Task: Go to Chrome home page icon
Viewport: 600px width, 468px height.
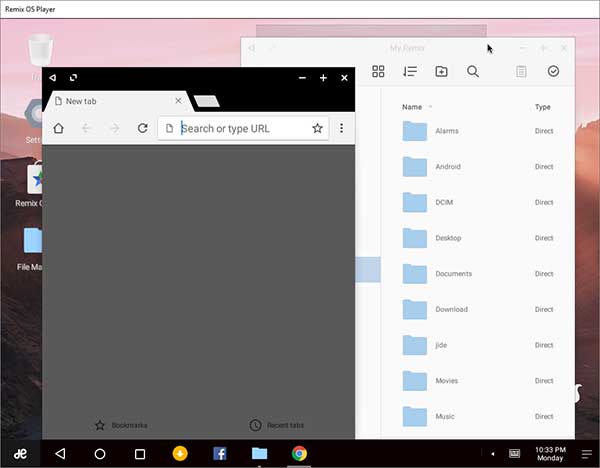Action: (x=59, y=128)
